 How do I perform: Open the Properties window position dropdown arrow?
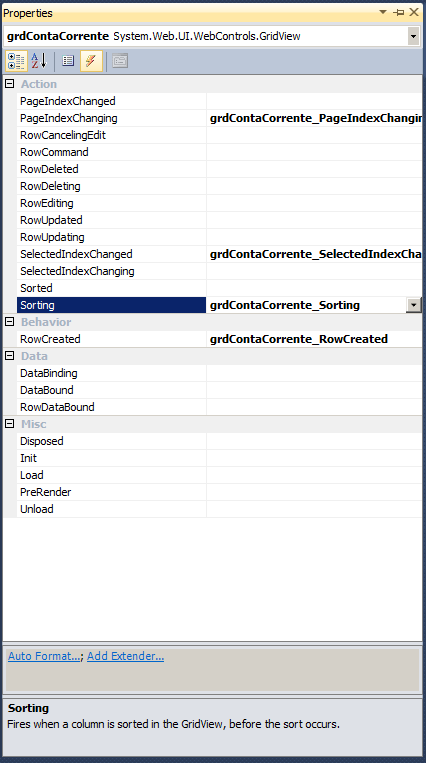coord(383,12)
